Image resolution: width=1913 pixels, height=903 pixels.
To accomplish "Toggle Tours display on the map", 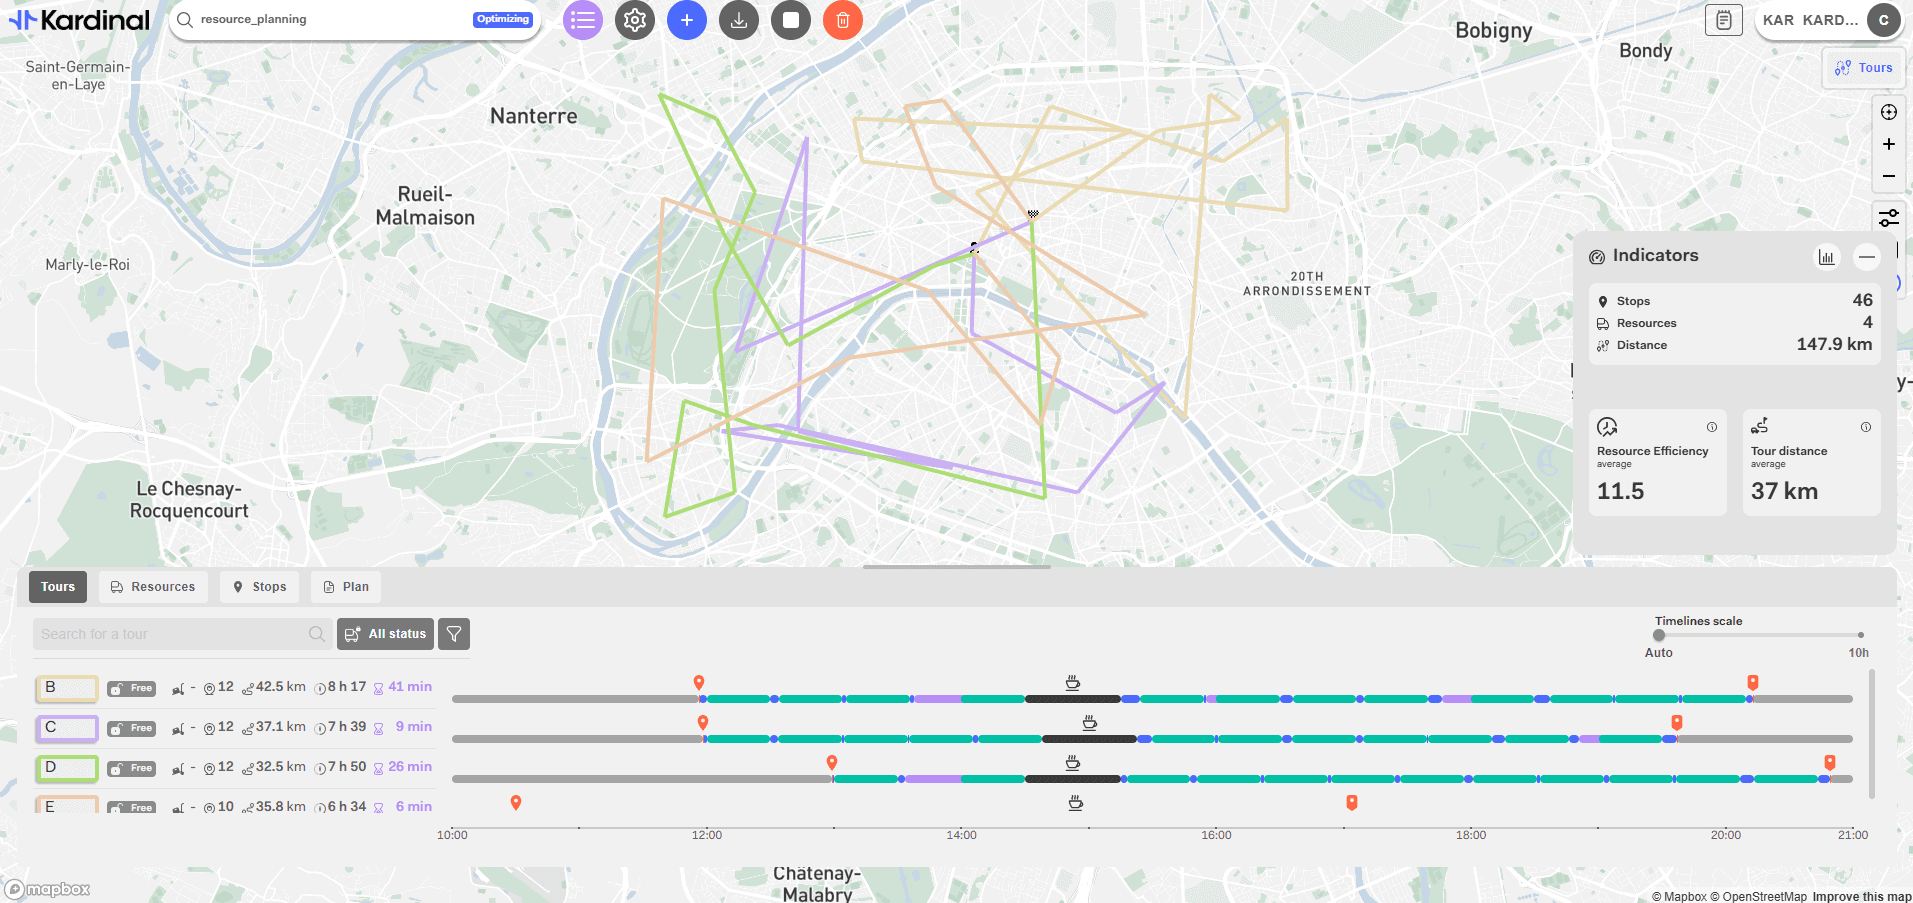I will 1864,68.
